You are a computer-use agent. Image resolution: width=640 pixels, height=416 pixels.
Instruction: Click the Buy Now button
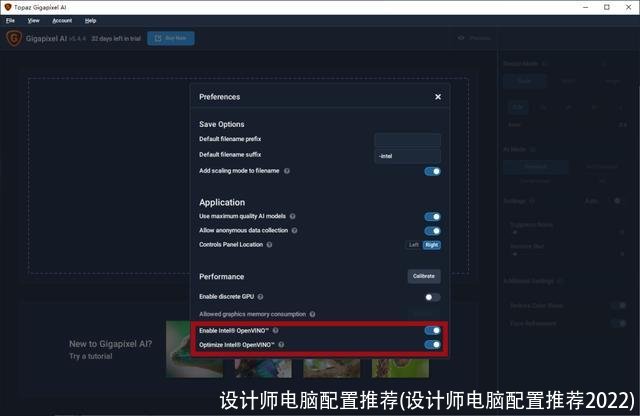tap(171, 38)
